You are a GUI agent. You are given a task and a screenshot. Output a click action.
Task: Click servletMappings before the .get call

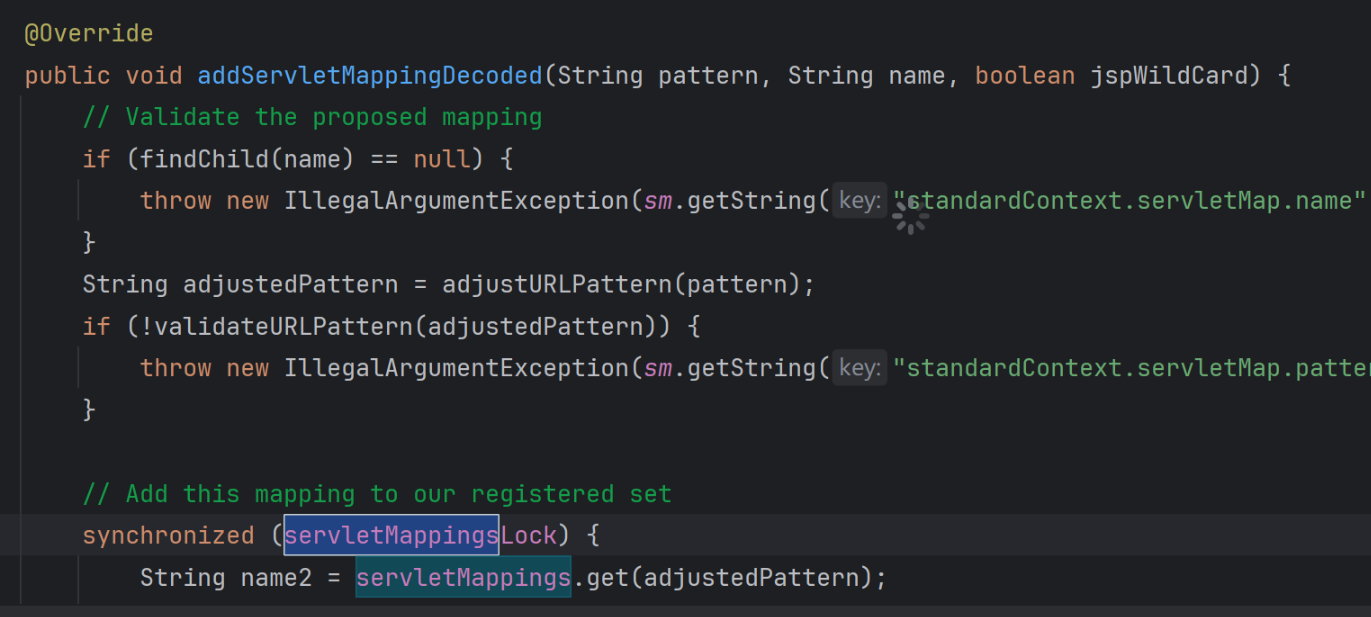coord(463,578)
